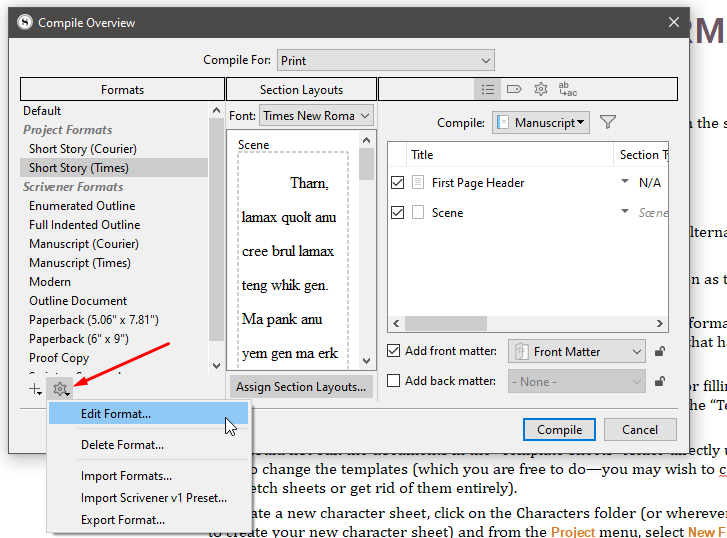Click the contents list icon tab

tap(487, 89)
